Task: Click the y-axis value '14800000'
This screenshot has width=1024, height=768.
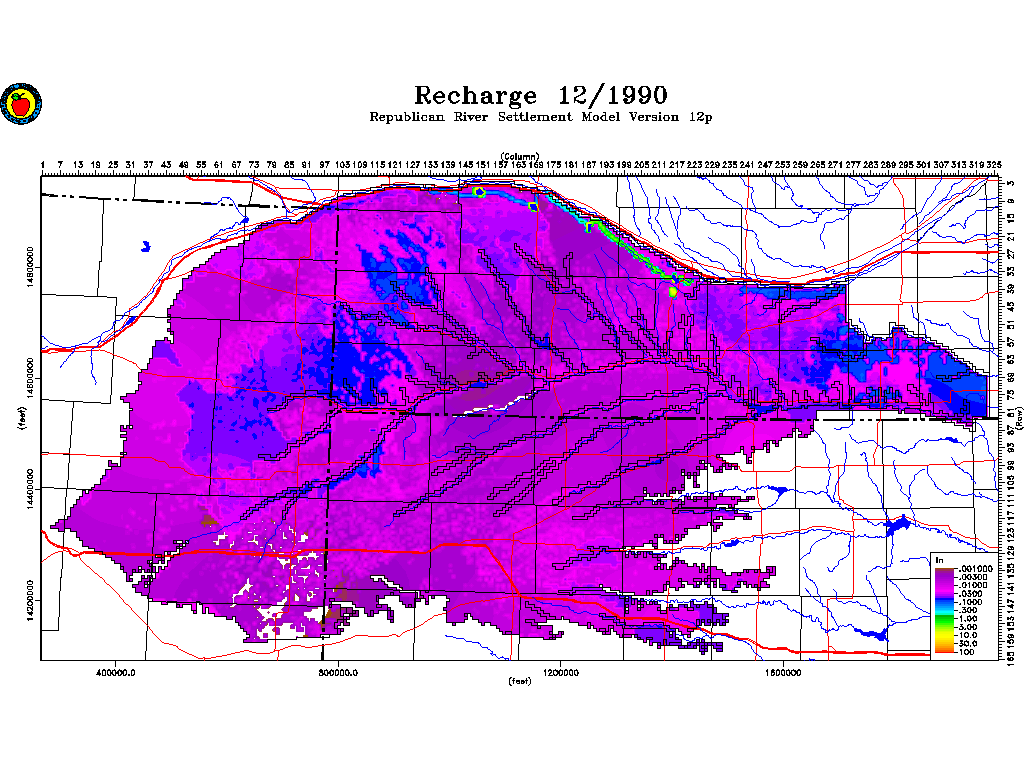Action: pos(30,267)
